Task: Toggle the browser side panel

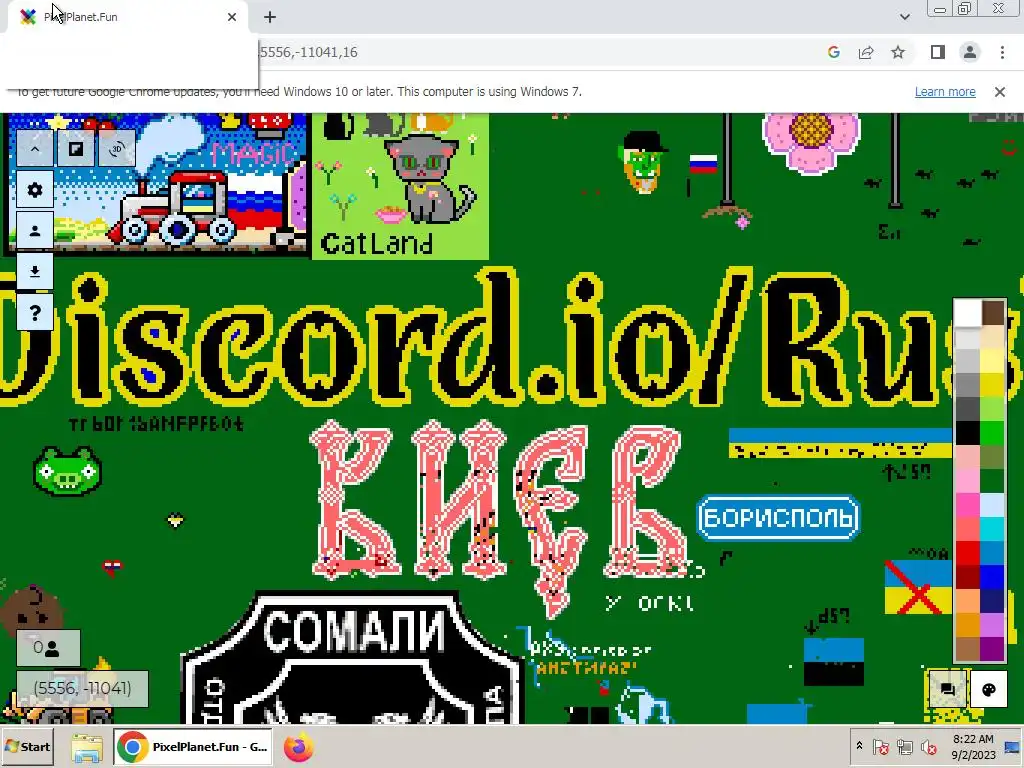Action: (x=938, y=52)
